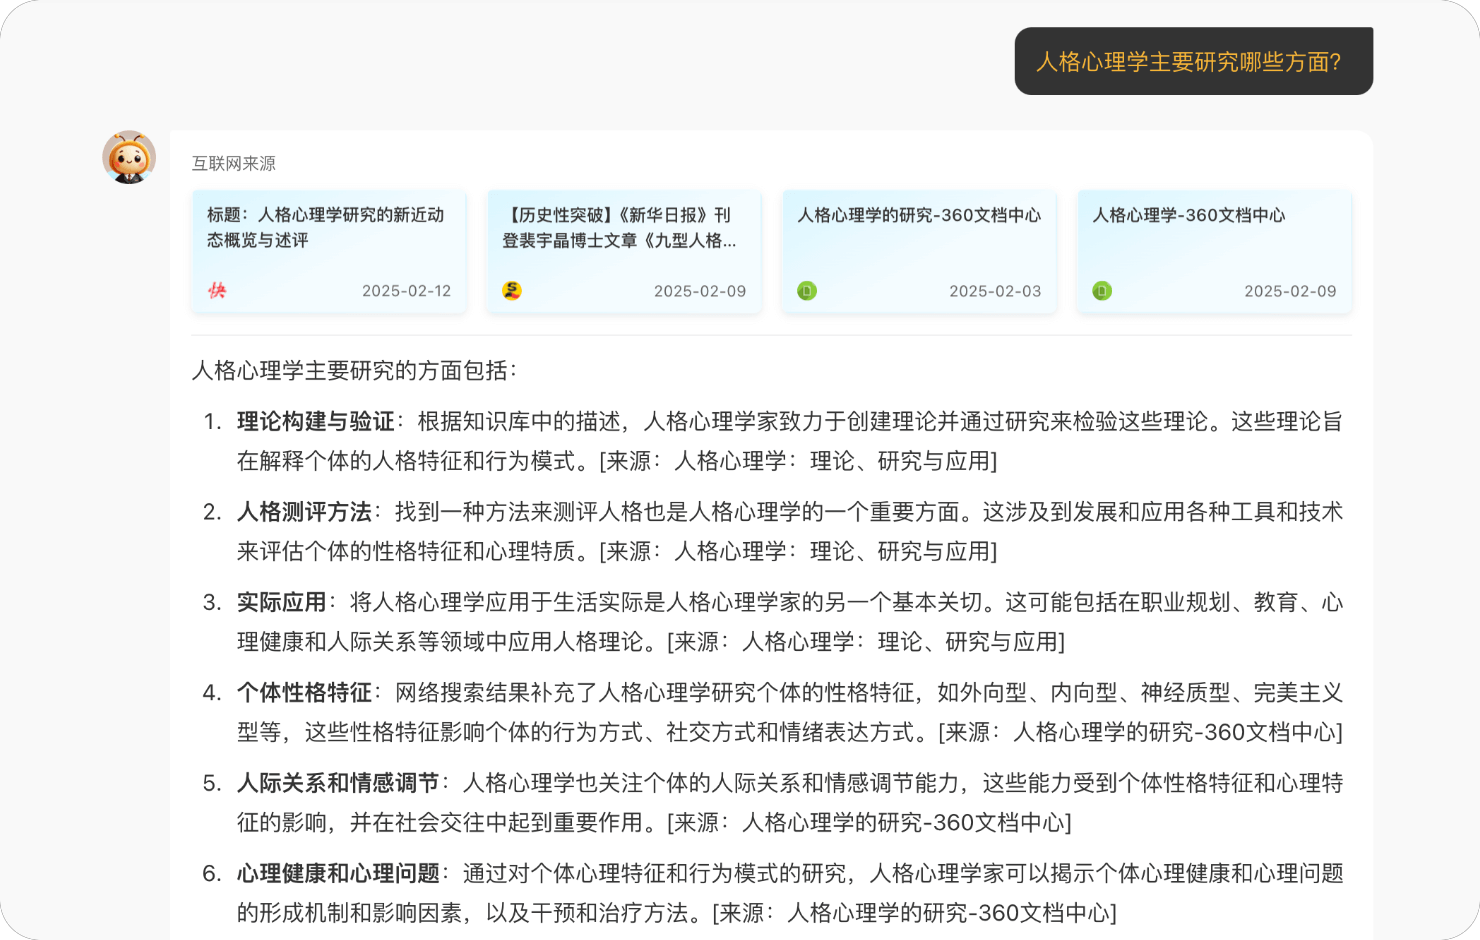1480x940 pixels.
Task: Click the source citation ending item 3
Action: [866, 642]
